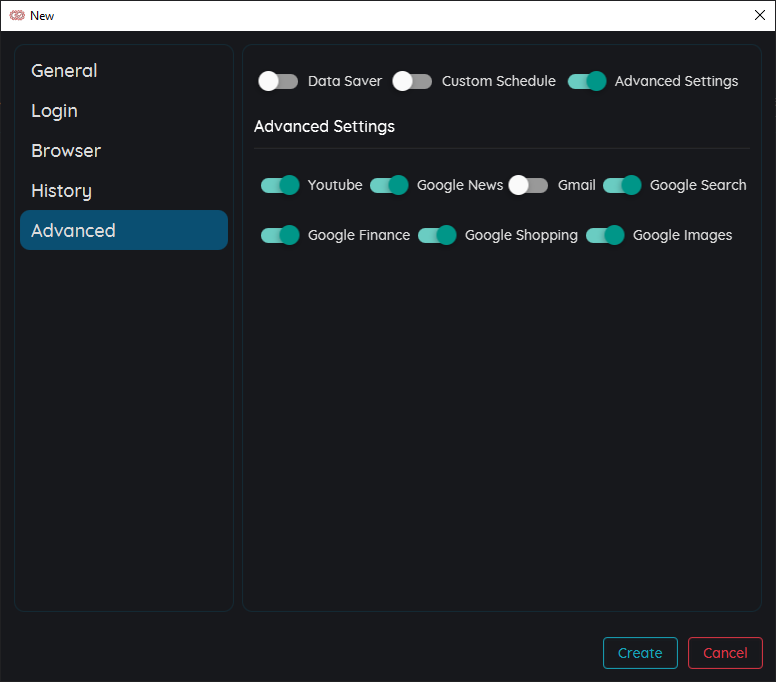Turn off the Youtube toggle
Screen dimensions: 776x682
(280, 185)
